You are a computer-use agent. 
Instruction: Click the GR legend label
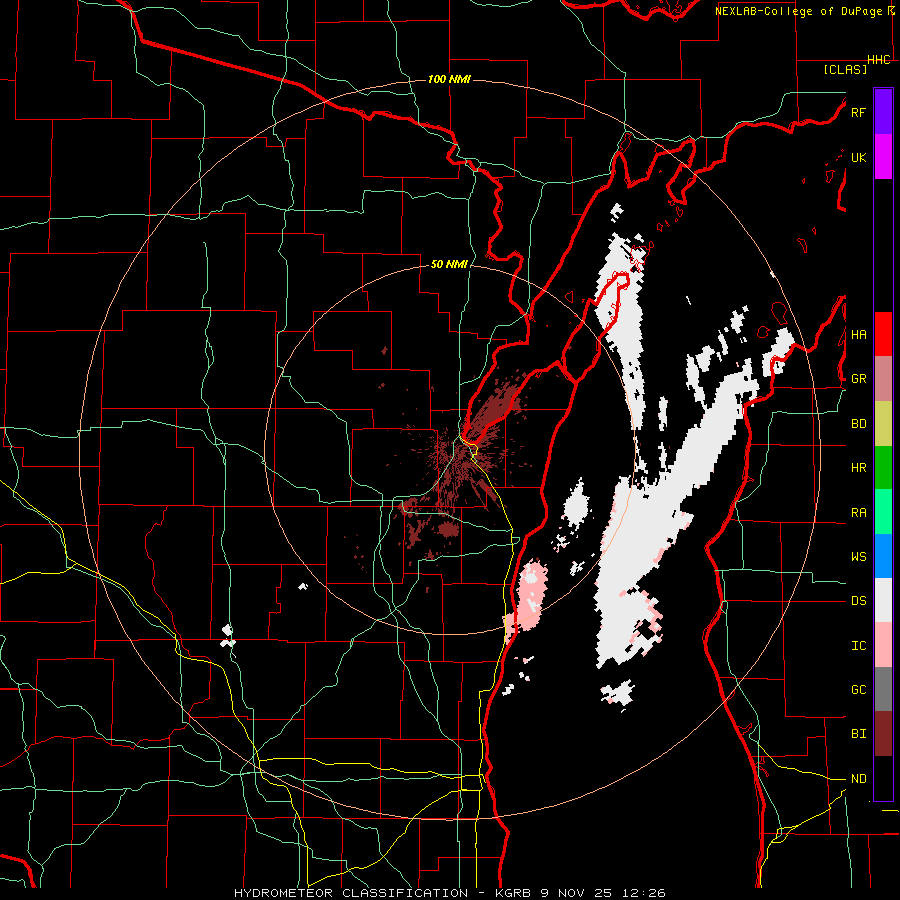pos(859,379)
